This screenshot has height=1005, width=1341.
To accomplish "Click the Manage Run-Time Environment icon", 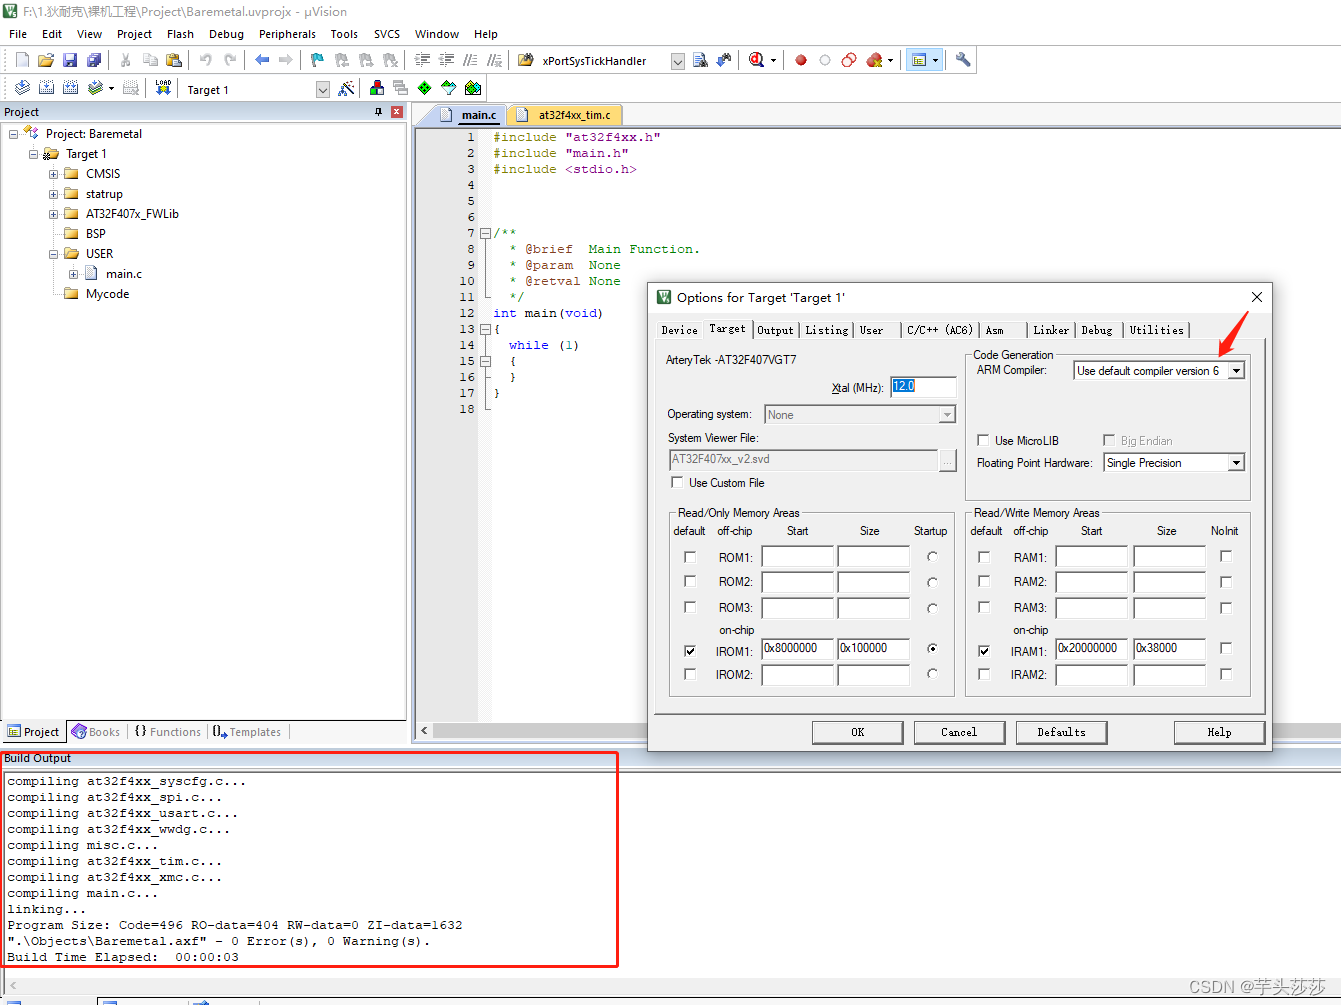I will click(x=448, y=88).
